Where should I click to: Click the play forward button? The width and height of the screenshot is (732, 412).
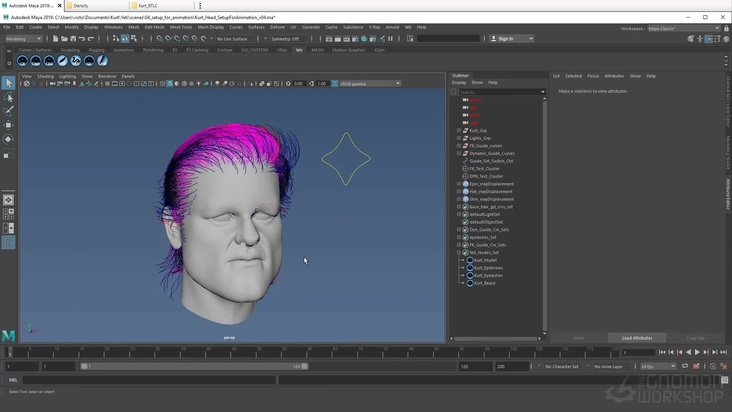[697, 352]
